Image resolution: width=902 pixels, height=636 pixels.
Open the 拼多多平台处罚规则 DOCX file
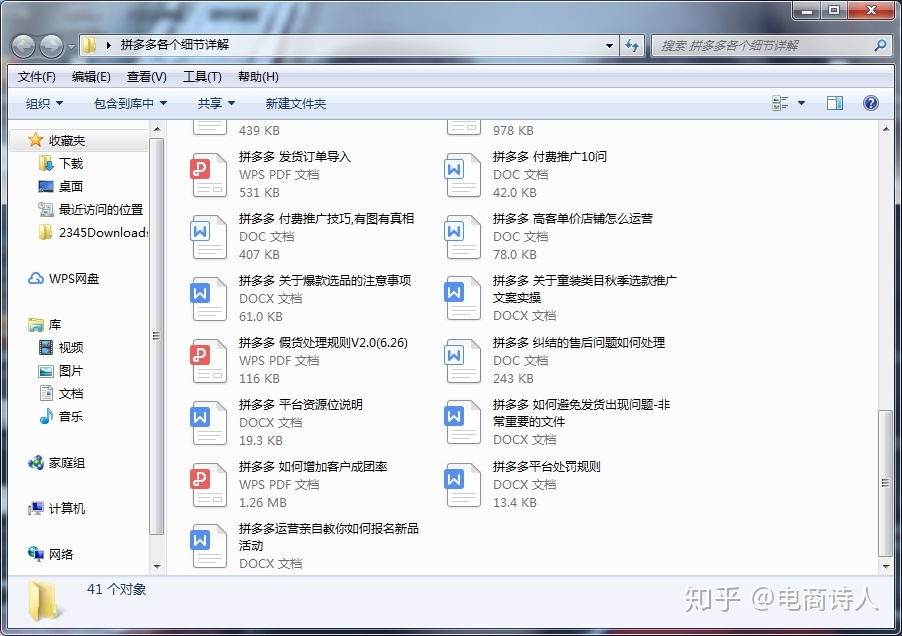[x=546, y=467]
